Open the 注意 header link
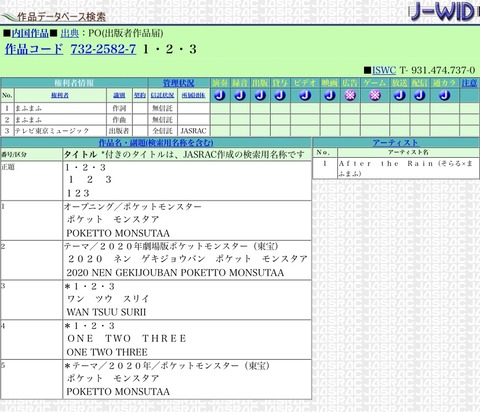 [469, 83]
